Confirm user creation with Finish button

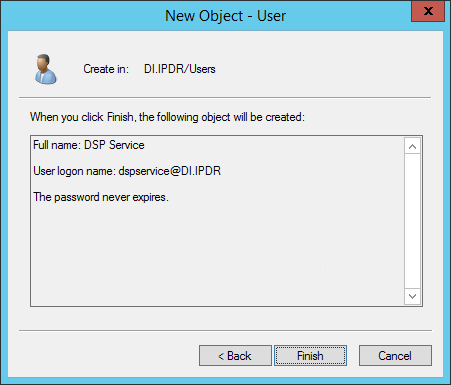(x=310, y=356)
